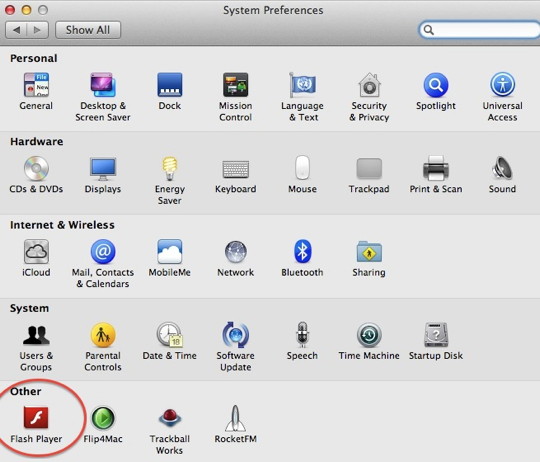This screenshot has height=462, width=540.
Task: Focus the search field in toolbar
Action: 479,30
